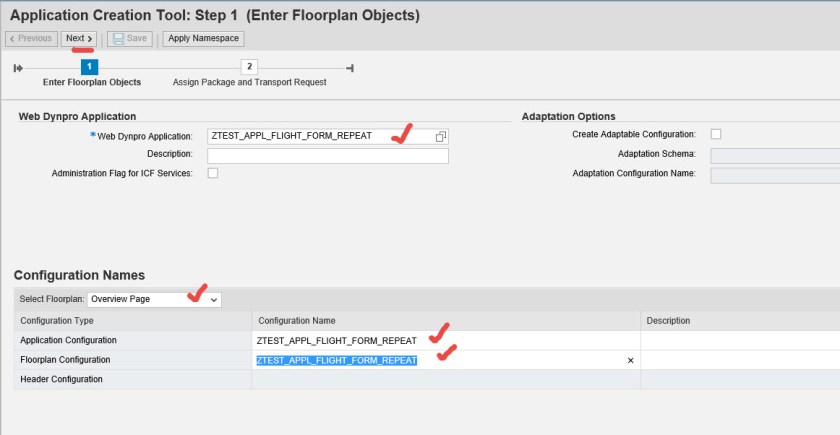Click the Configuration Type column header
Screen dimensions: 840x435
click(x=133, y=320)
